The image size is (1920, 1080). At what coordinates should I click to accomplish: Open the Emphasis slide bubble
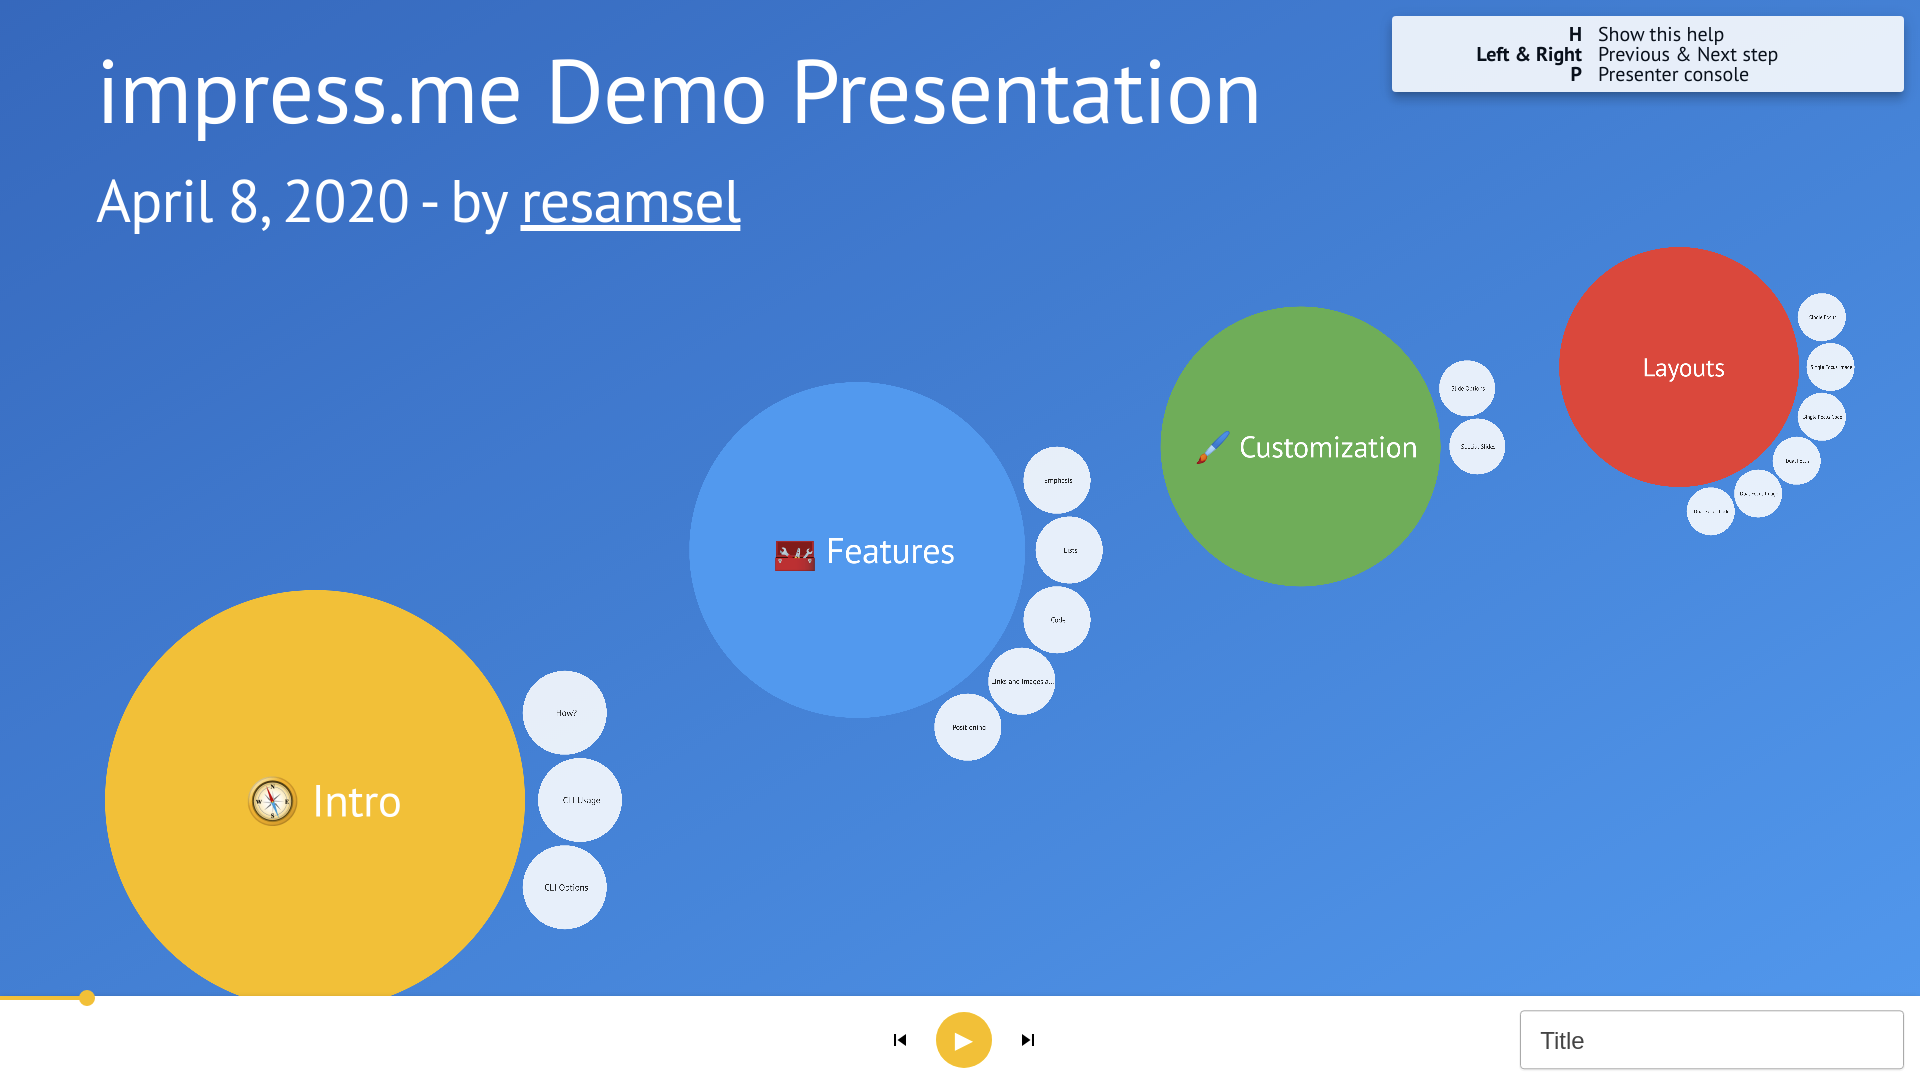(1057, 480)
